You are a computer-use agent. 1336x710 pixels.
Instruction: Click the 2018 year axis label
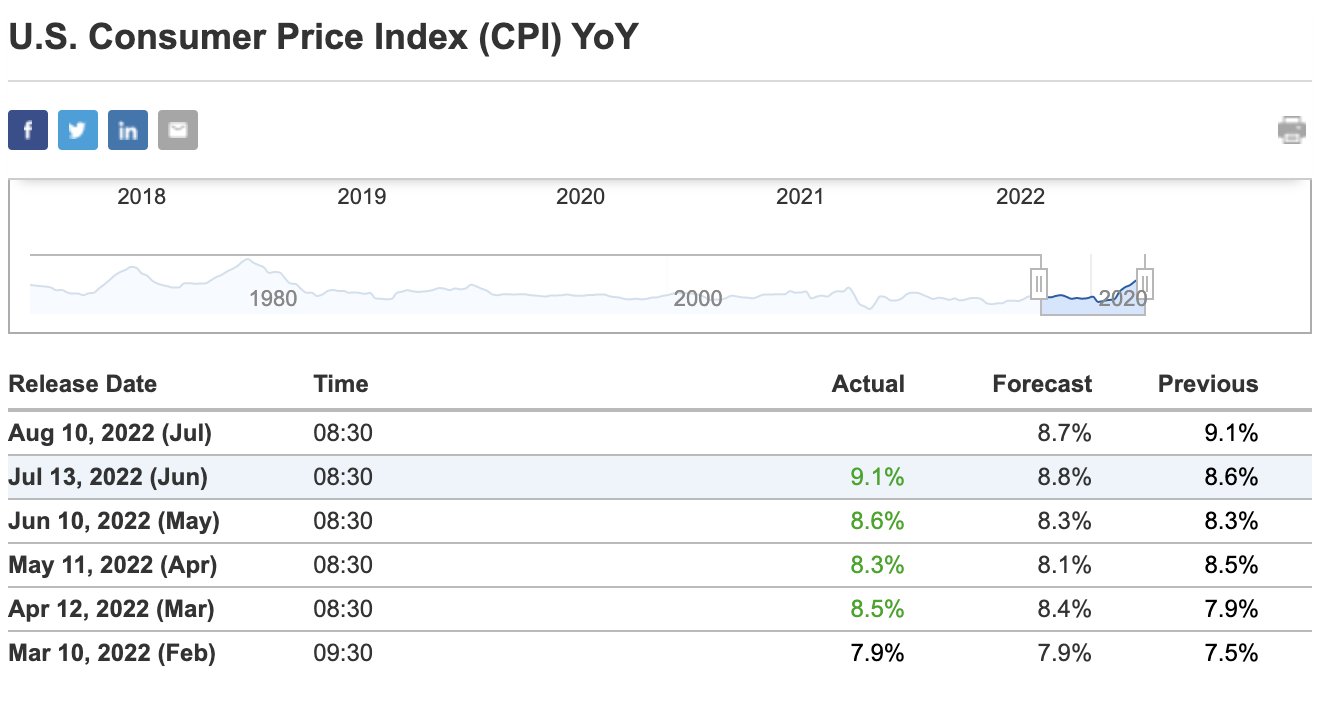click(x=142, y=196)
